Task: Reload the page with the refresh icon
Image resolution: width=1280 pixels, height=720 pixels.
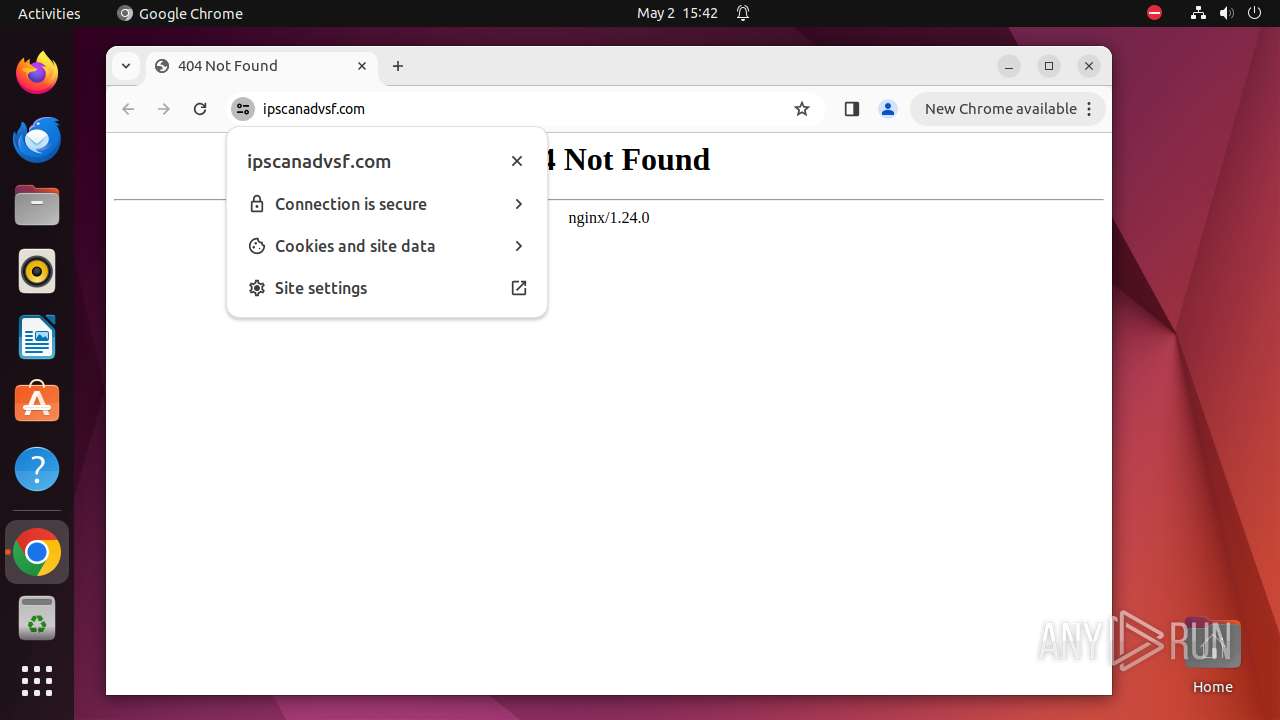Action: (200, 109)
